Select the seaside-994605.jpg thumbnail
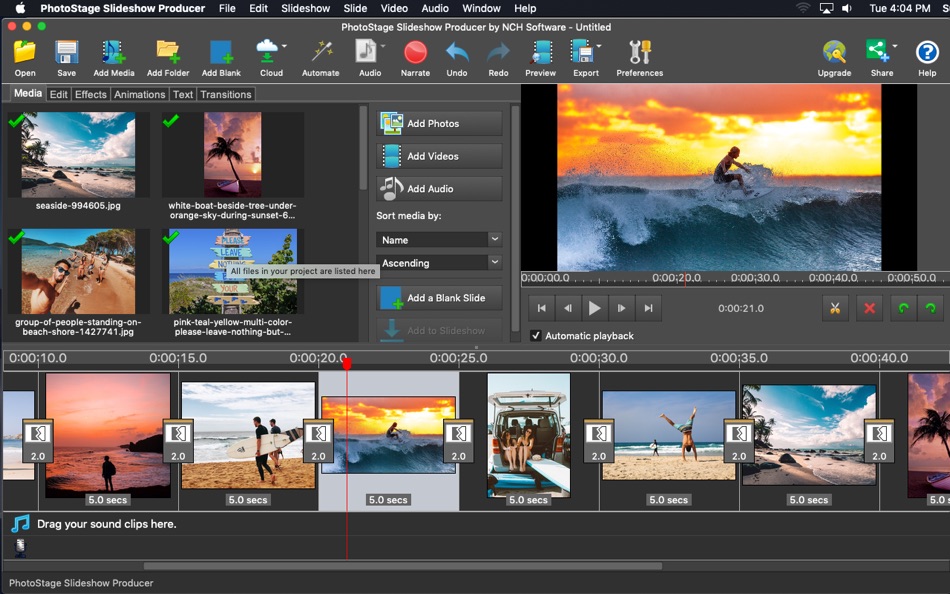 click(x=78, y=155)
